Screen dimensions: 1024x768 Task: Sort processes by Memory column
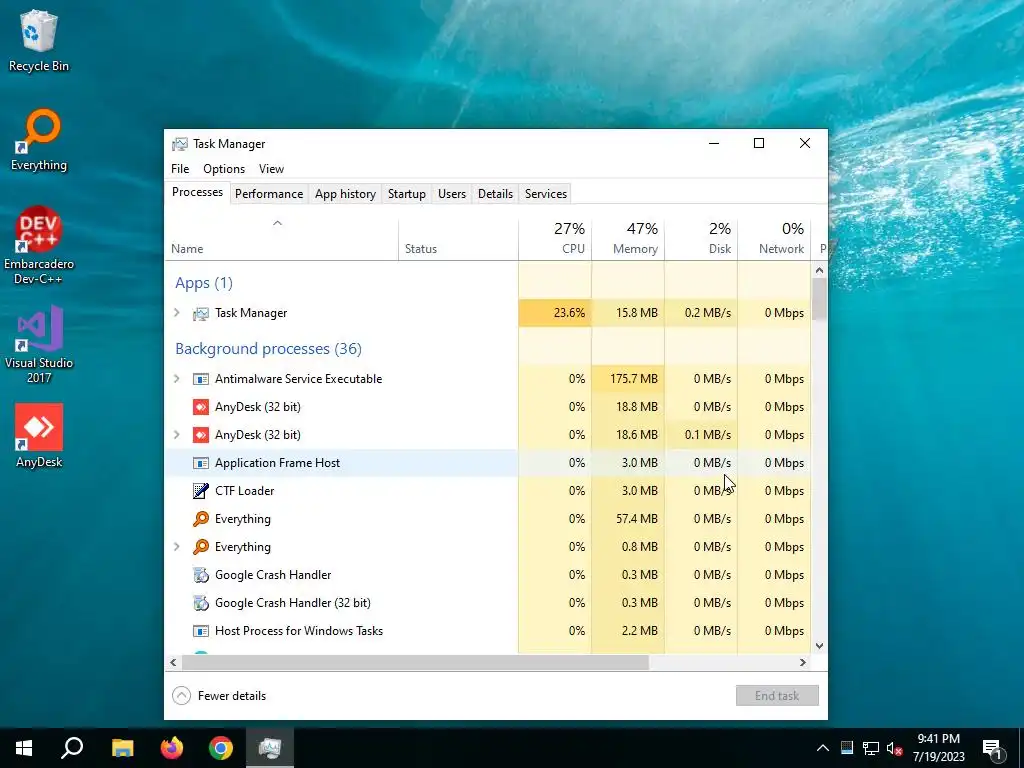[628, 240]
